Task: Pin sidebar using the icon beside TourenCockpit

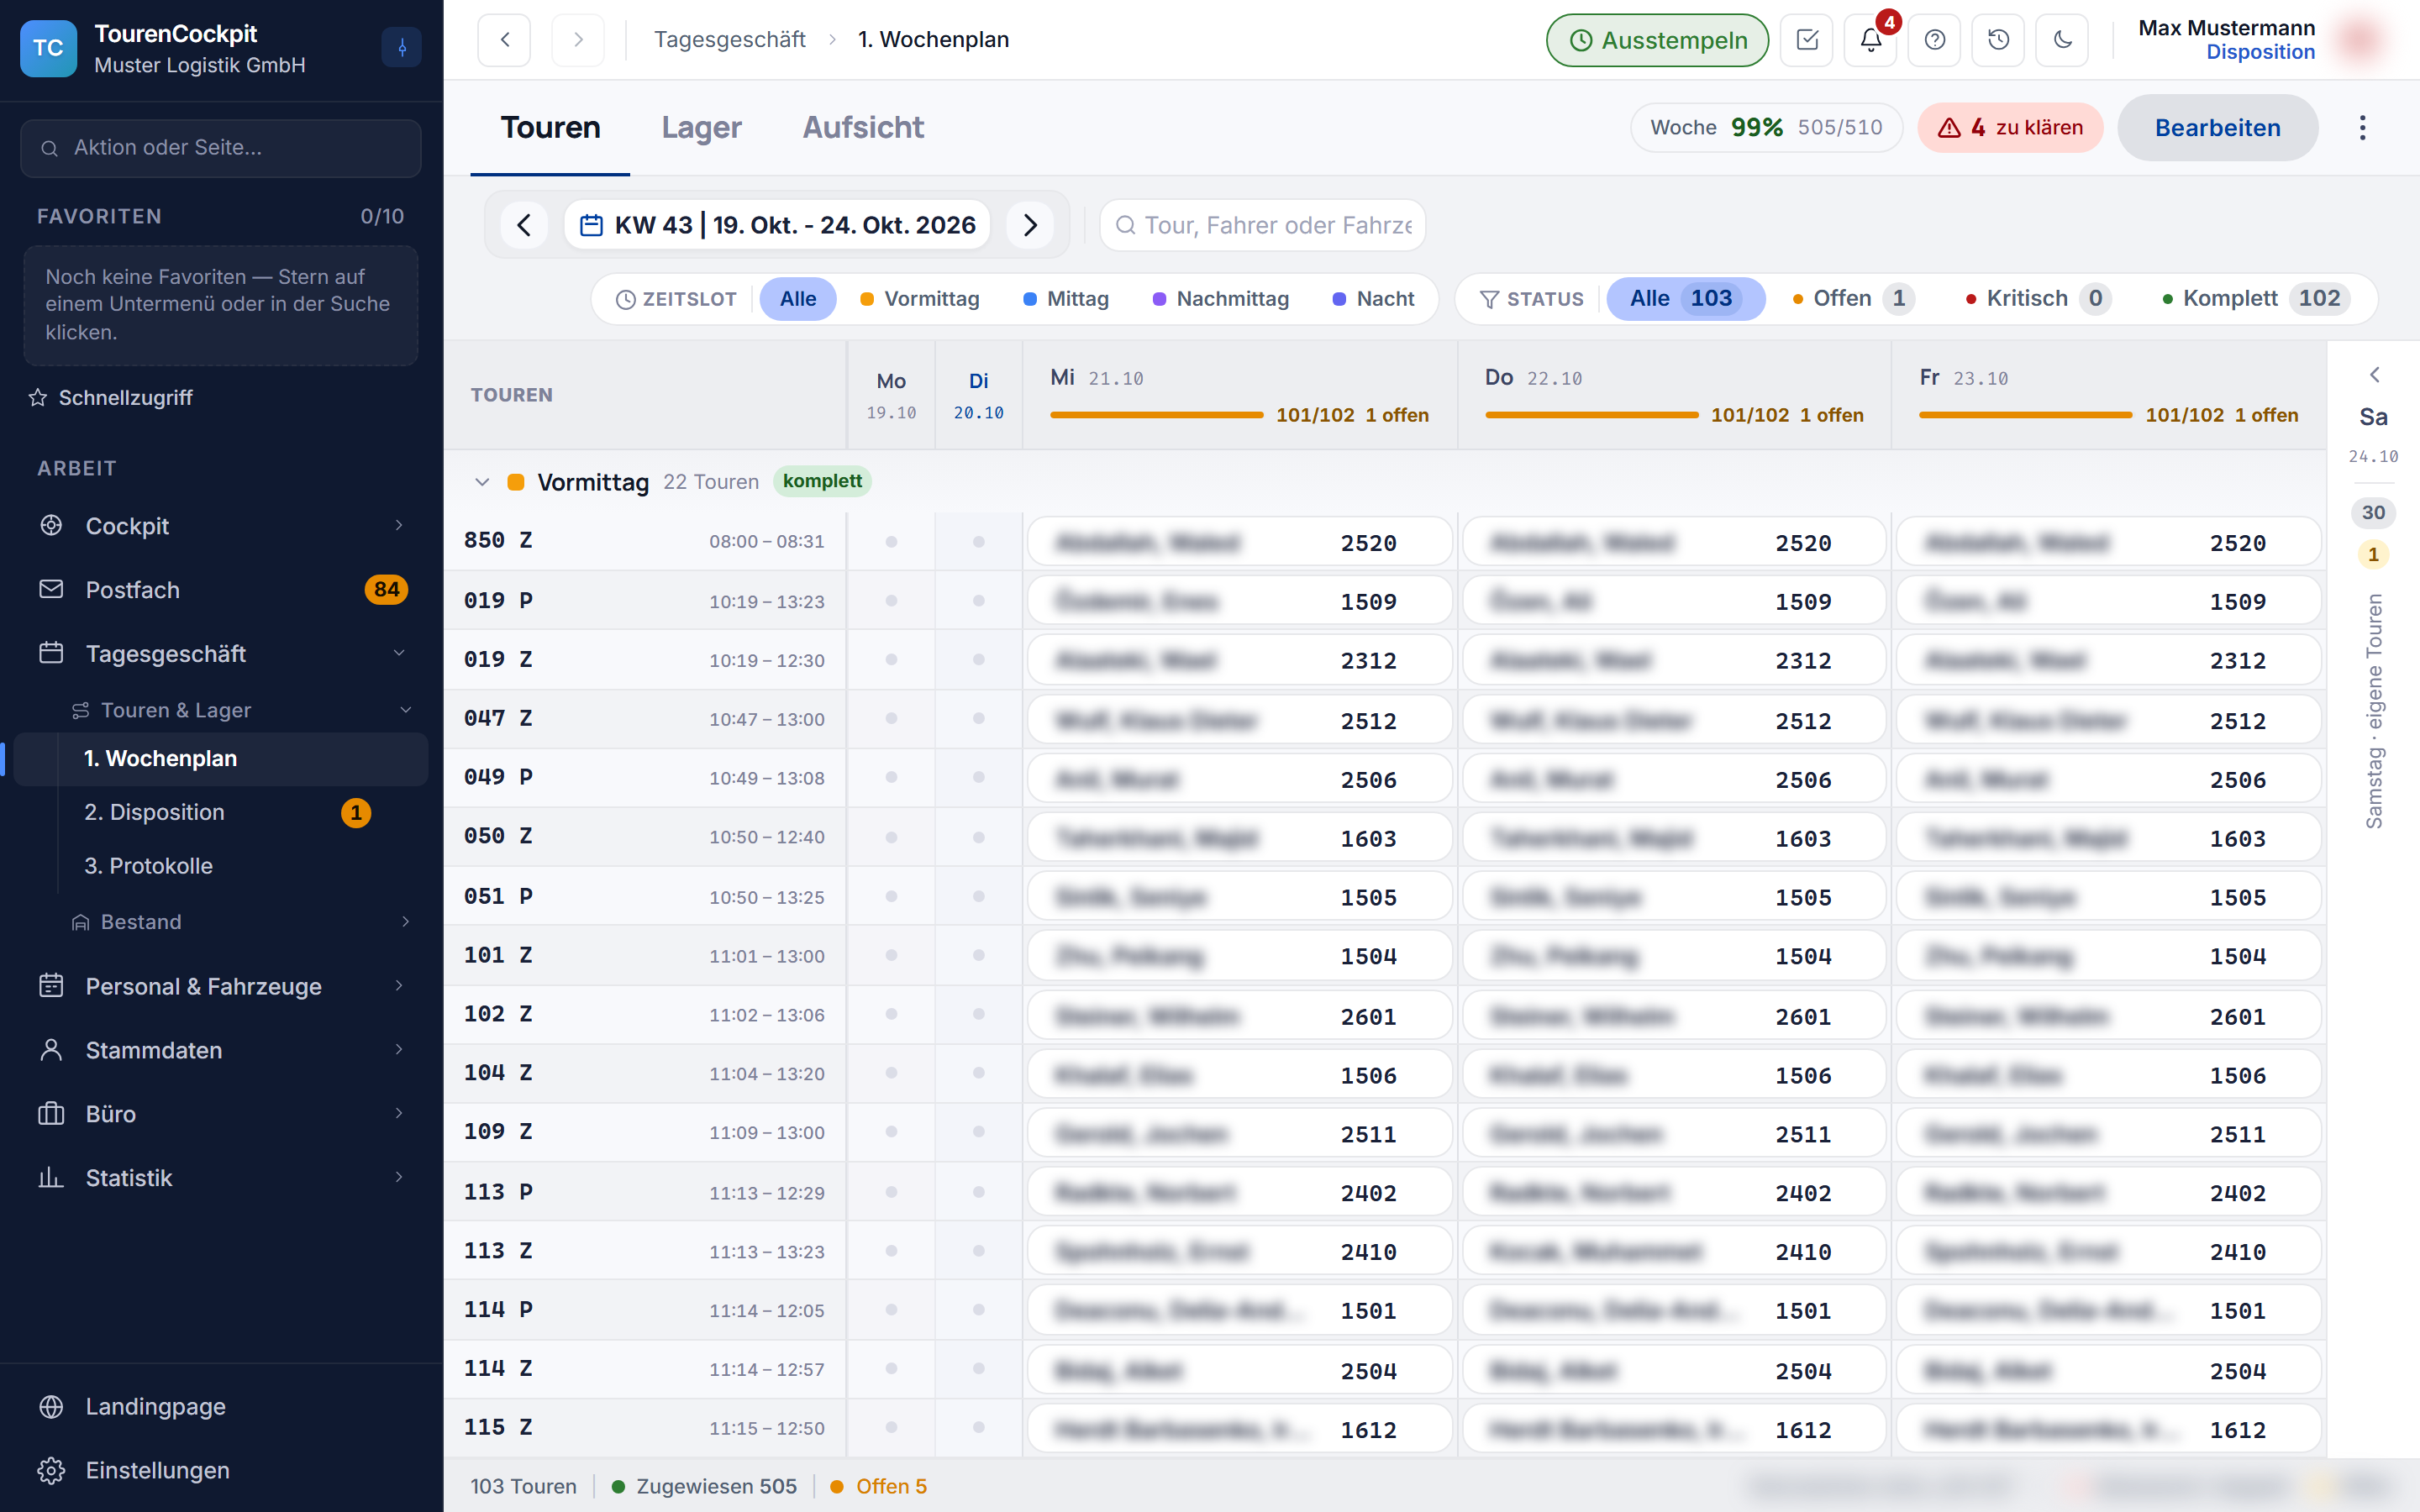Action: pos(402,47)
